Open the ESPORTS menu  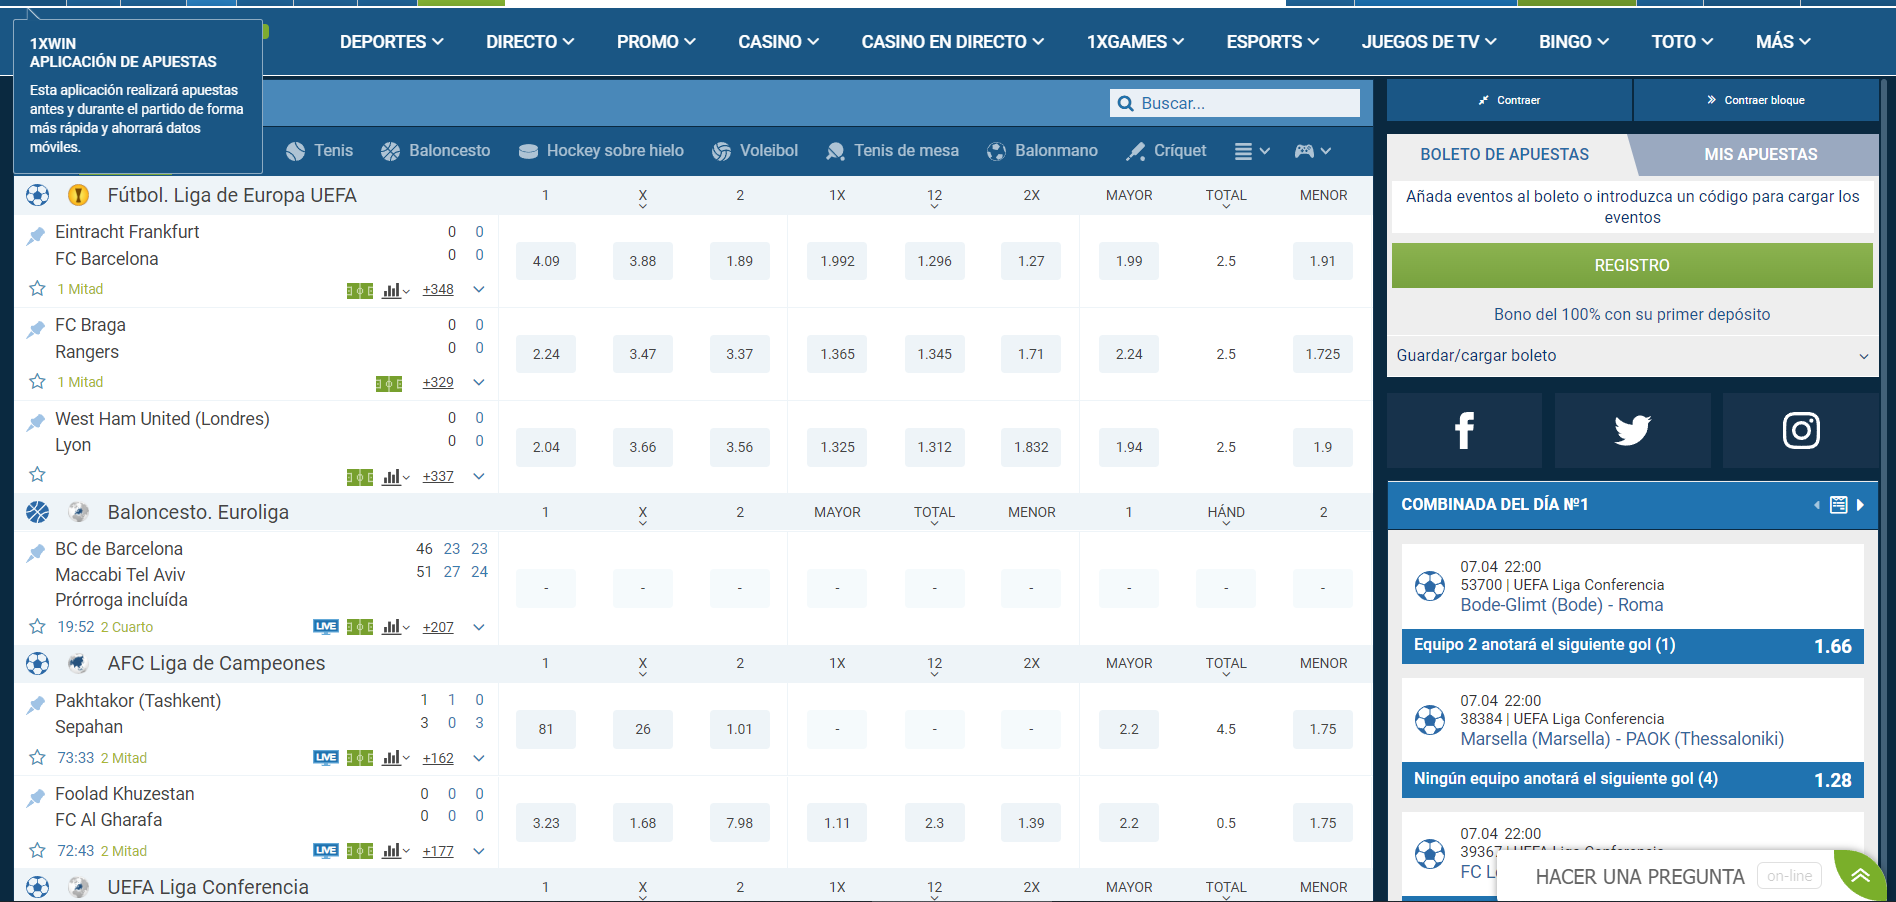click(x=1272, y=42)
